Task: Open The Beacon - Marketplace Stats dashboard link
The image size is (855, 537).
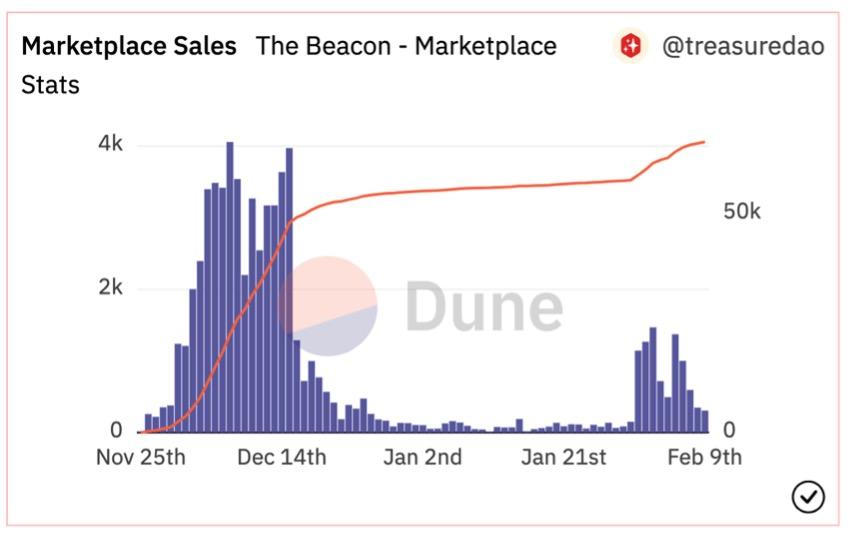Action: (406, 46)
